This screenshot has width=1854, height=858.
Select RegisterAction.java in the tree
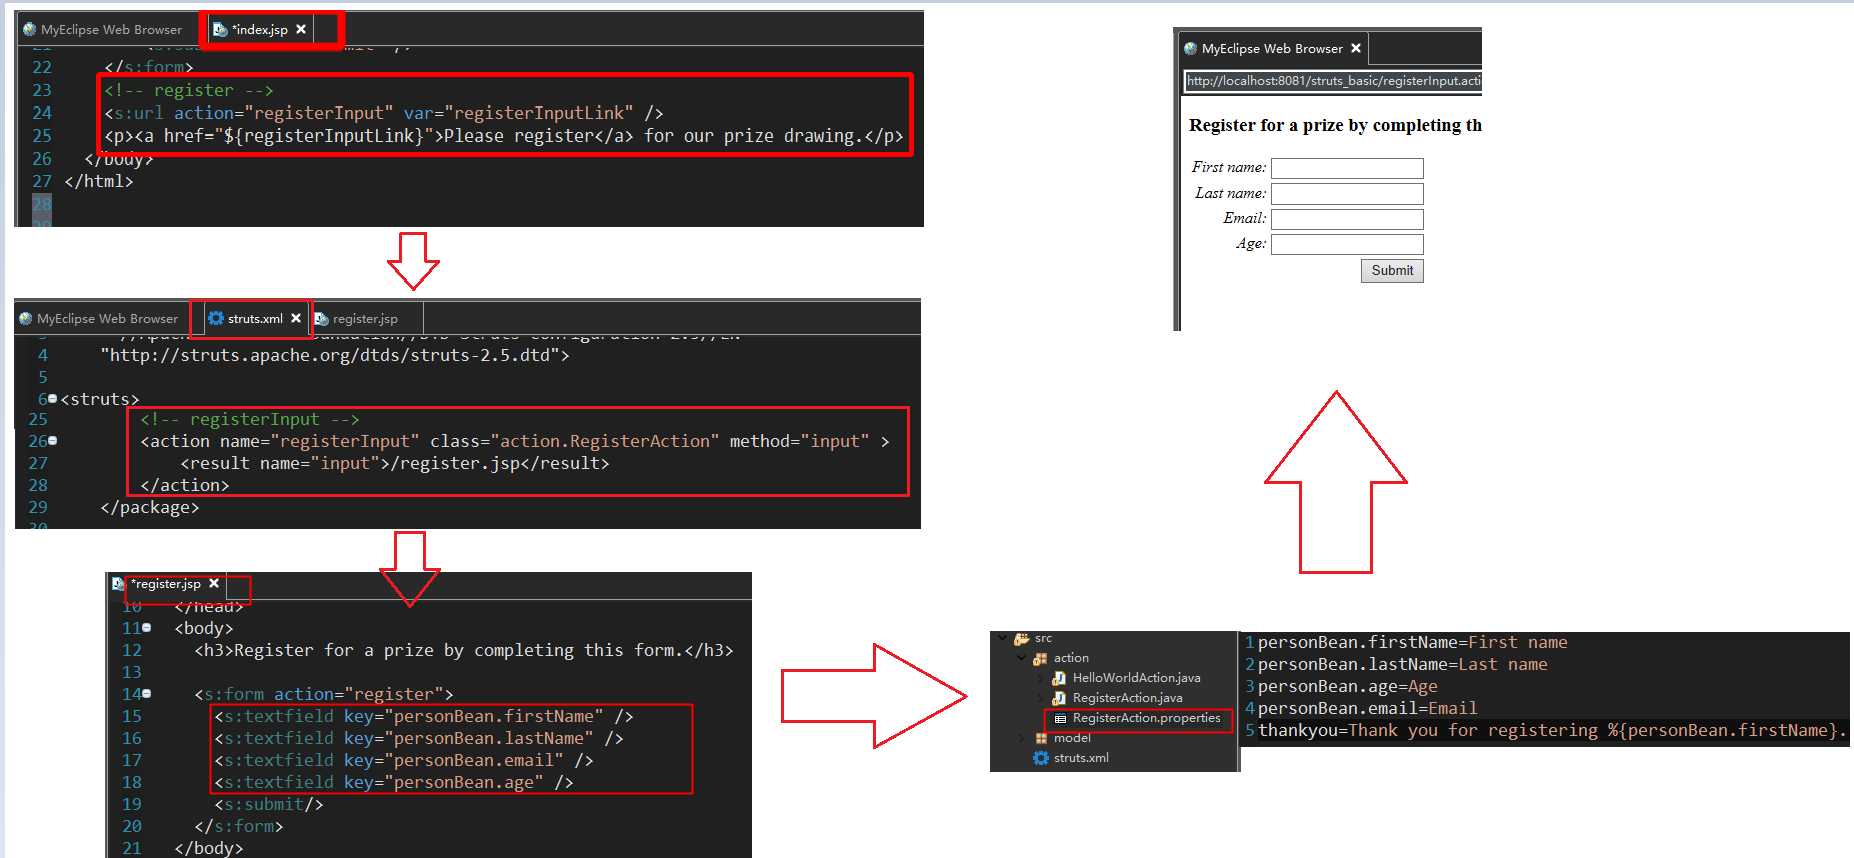(x=1127, y=698)
